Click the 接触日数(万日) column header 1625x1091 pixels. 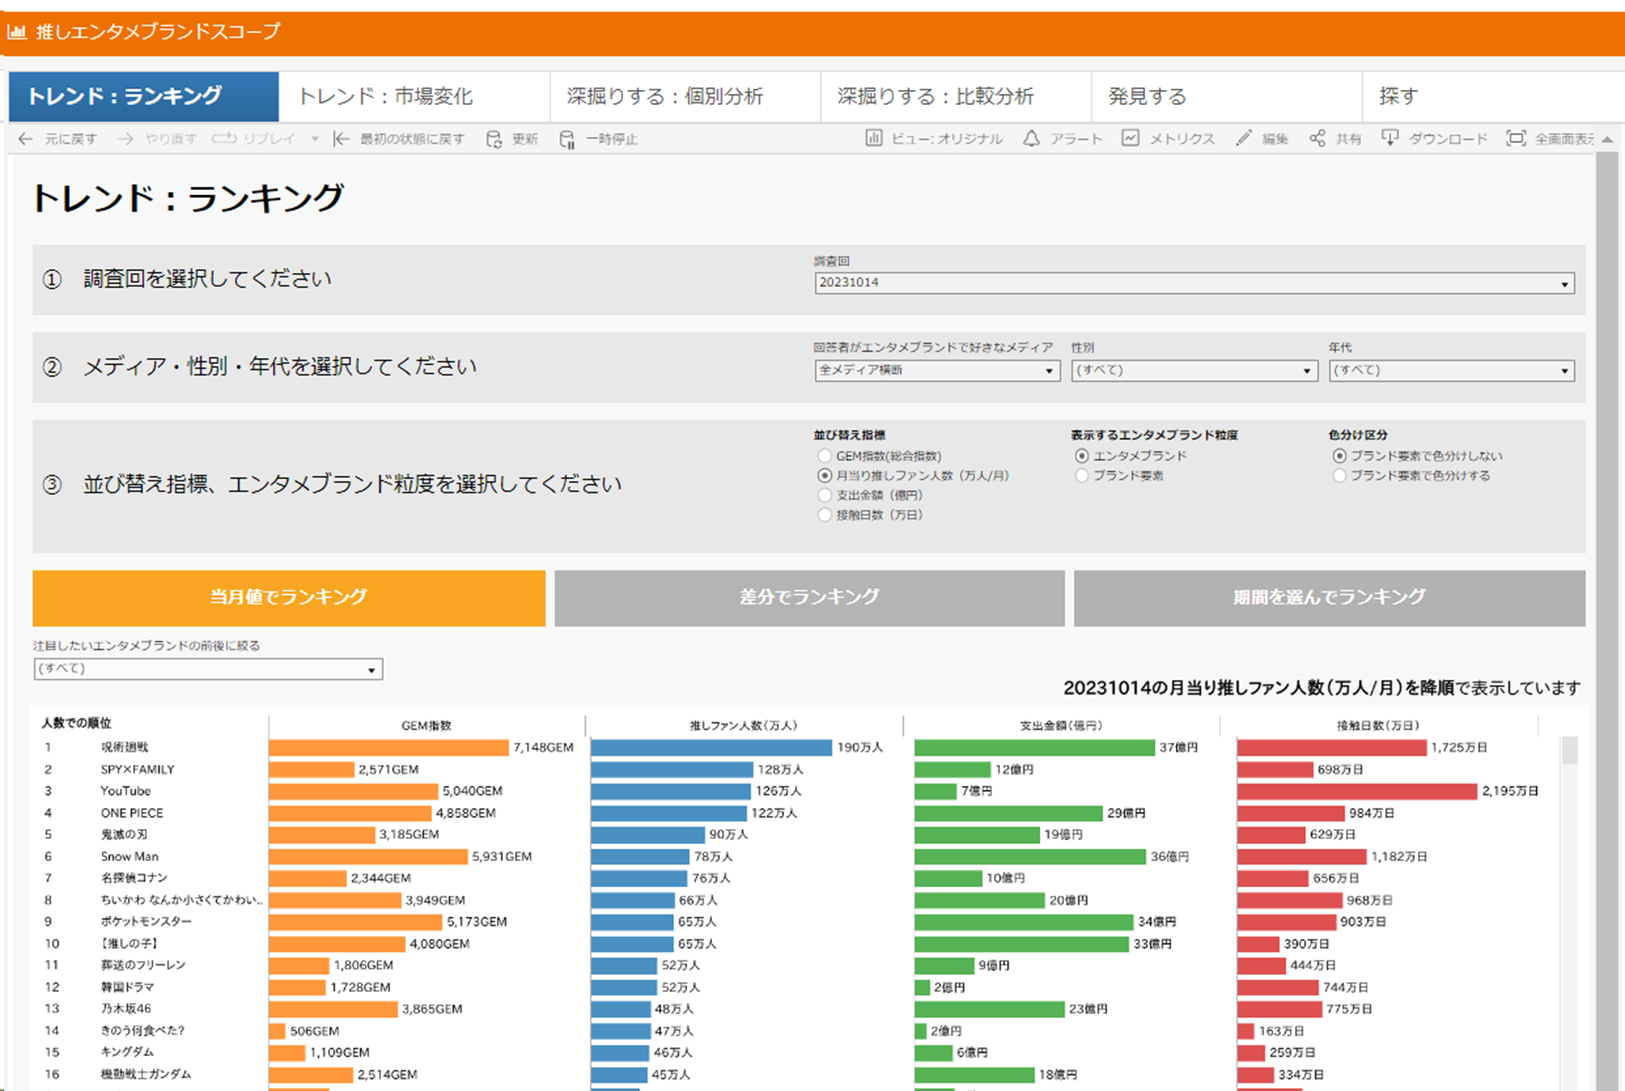(x=1378, y=726)
